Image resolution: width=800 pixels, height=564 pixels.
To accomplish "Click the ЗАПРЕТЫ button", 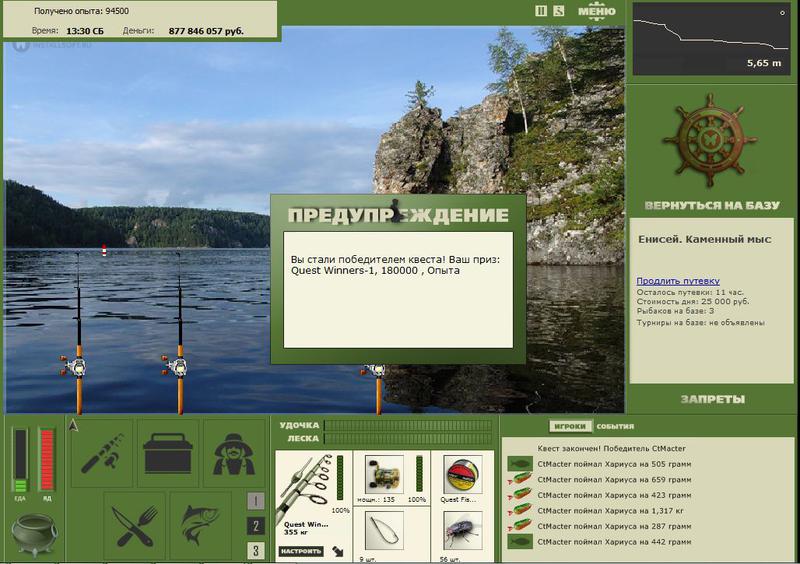I will pyautogui.click(x=712, y=399).
